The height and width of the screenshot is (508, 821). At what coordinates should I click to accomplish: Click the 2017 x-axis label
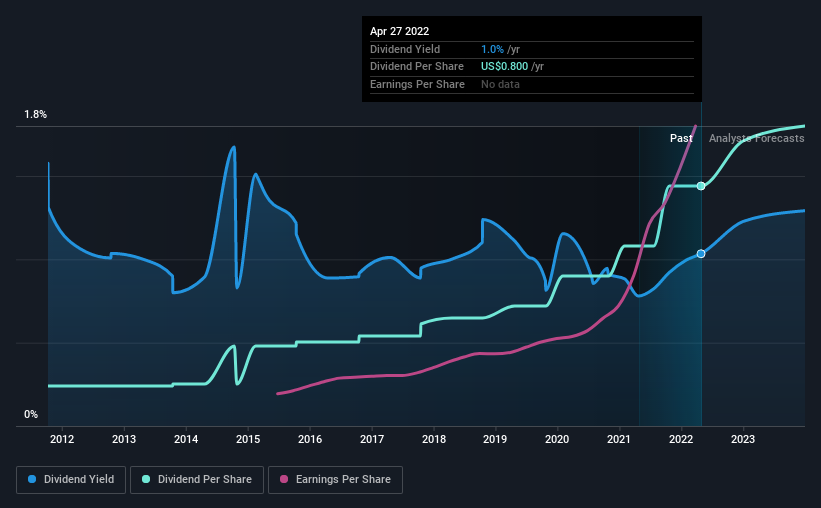point(372,439)
